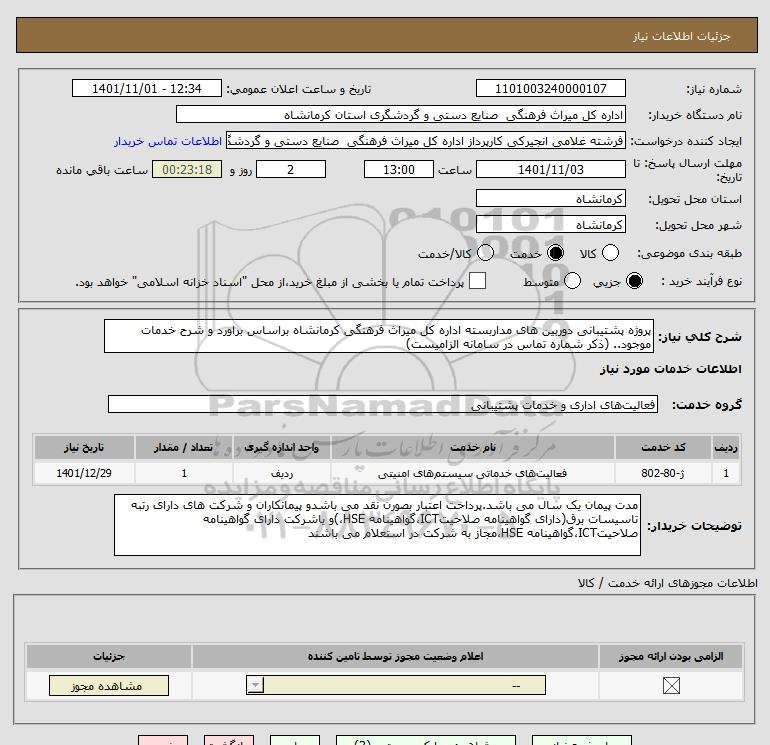The height and width of the screenshot is (745, 770).
Task: Click the اطلاعات خدمات مورد نیاز heading
Action: coord(671,369)
